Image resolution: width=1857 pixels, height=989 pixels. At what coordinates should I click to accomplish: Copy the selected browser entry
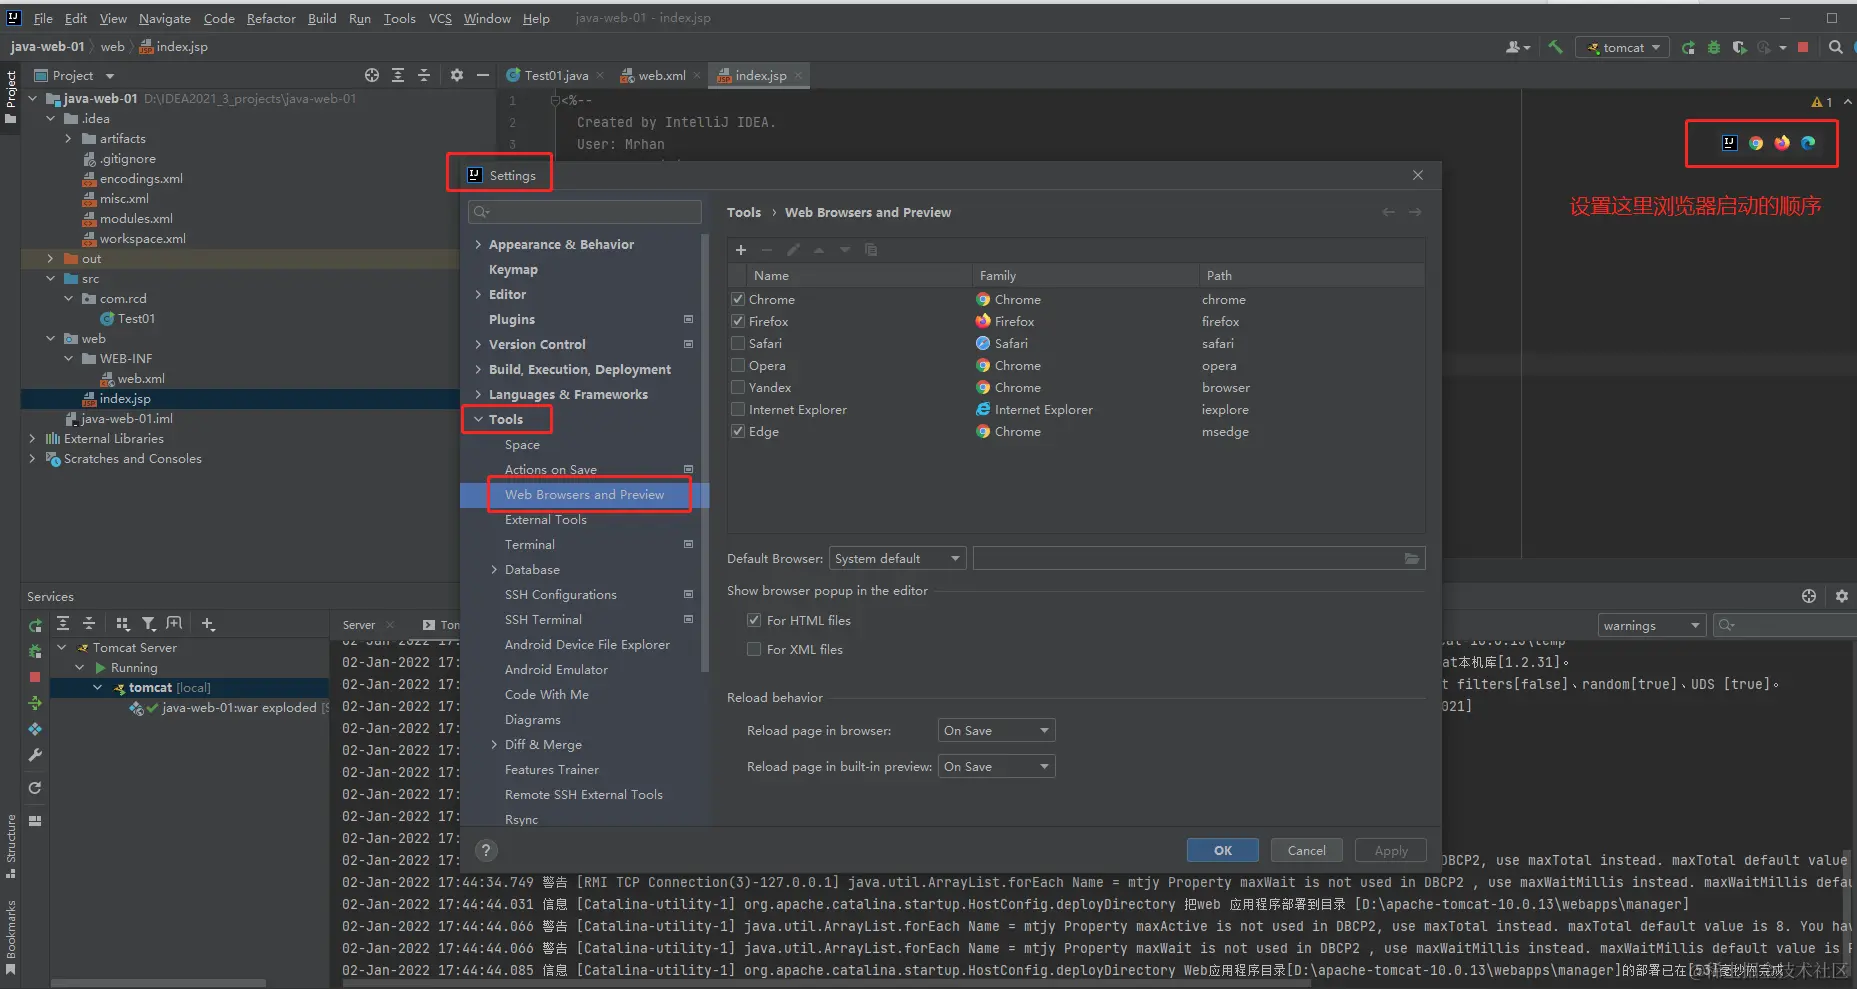871,250
